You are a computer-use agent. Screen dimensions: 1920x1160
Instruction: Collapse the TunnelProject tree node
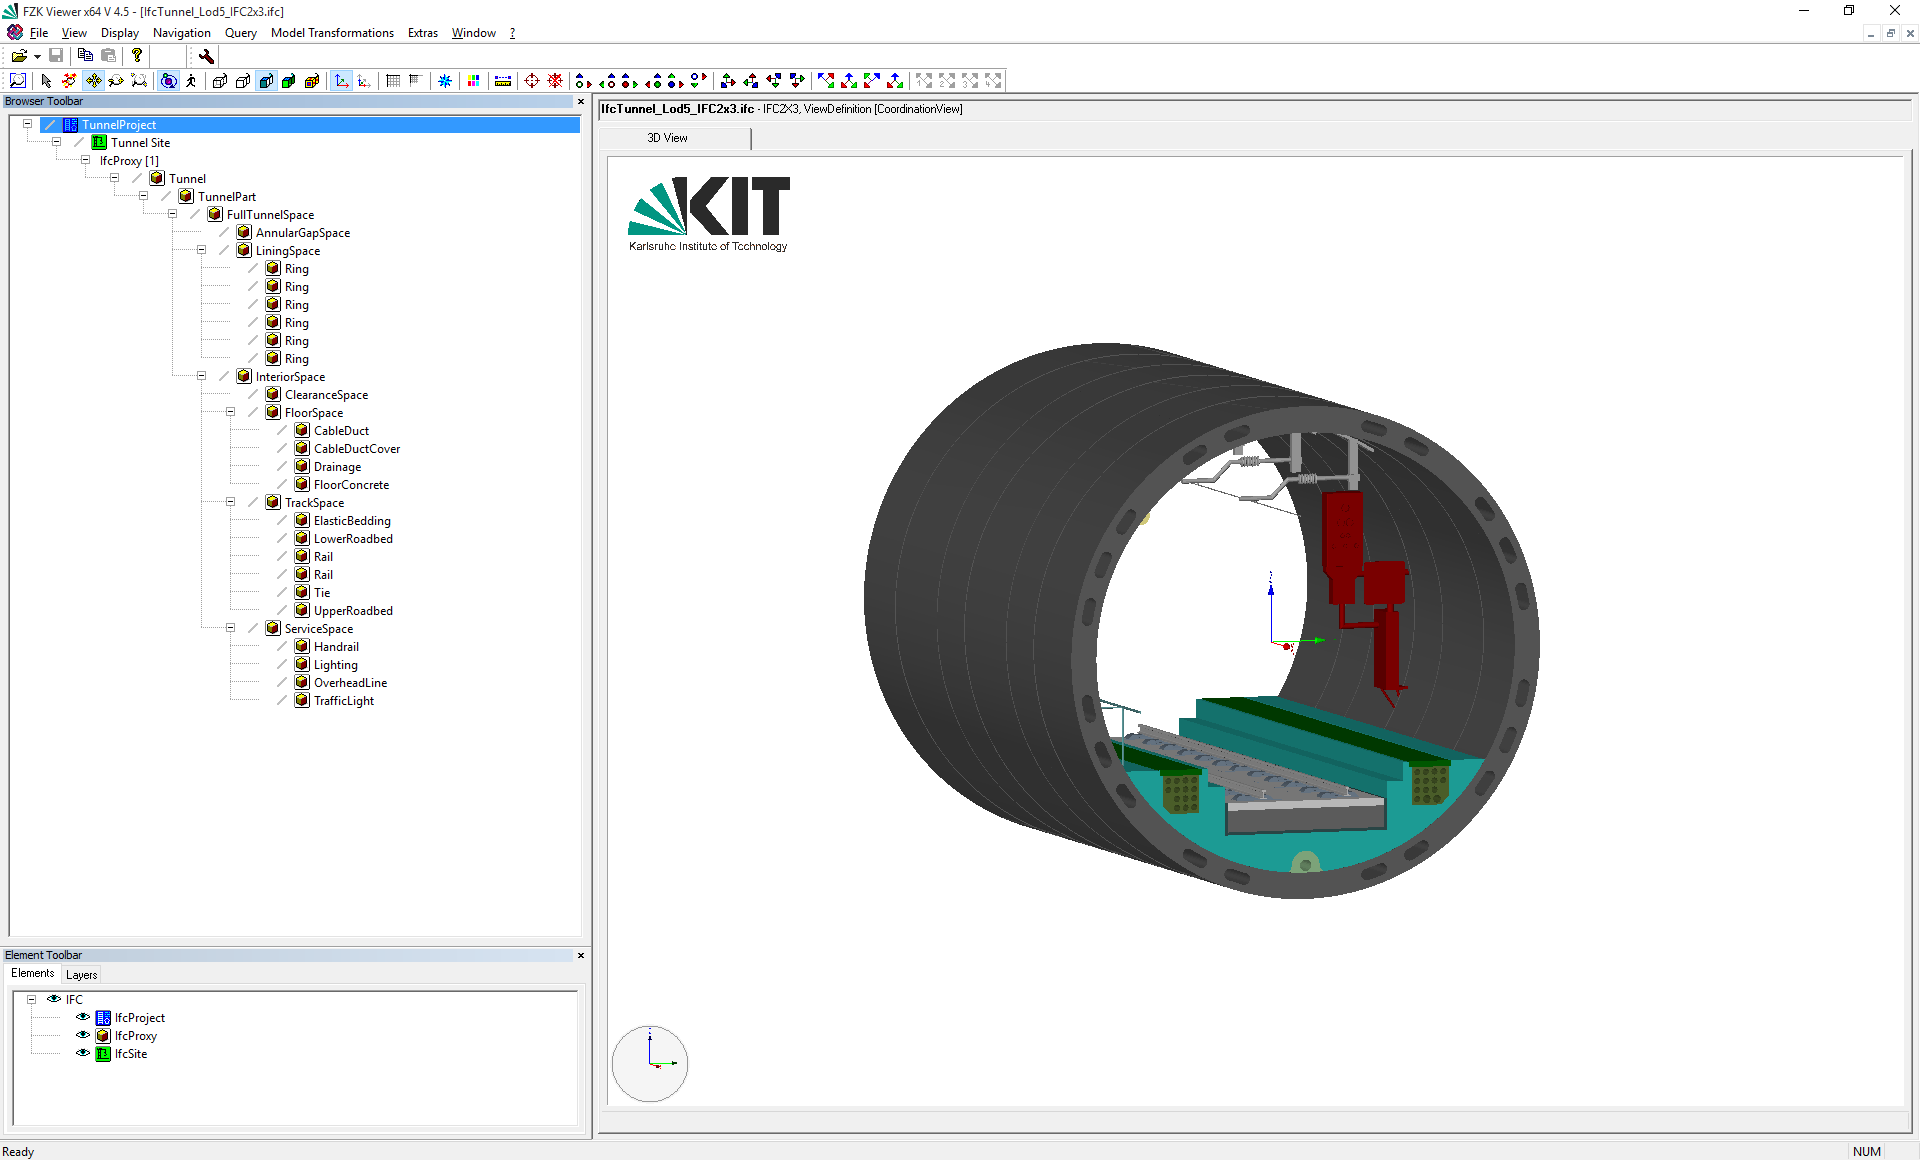pos(27,124)
